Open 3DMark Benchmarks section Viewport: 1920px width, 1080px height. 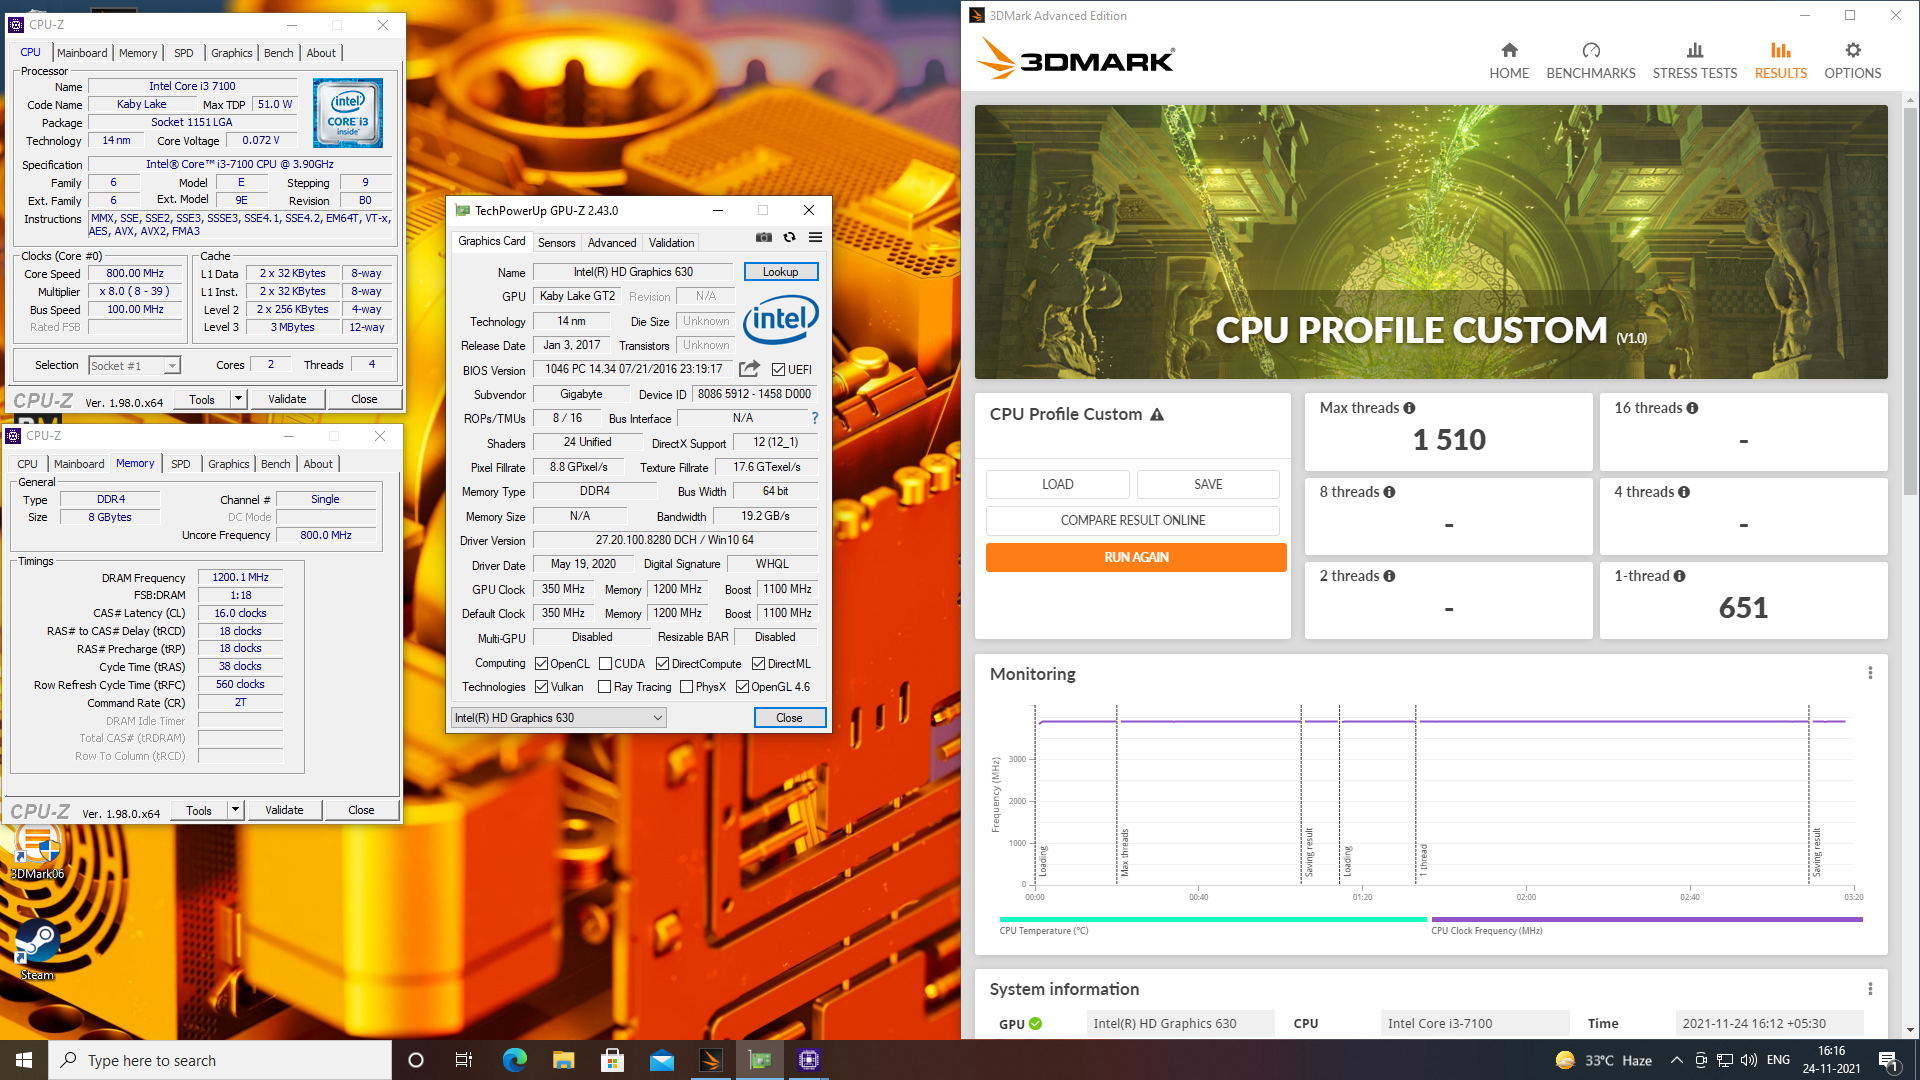pyautogui.click(x=1591, y=61)
